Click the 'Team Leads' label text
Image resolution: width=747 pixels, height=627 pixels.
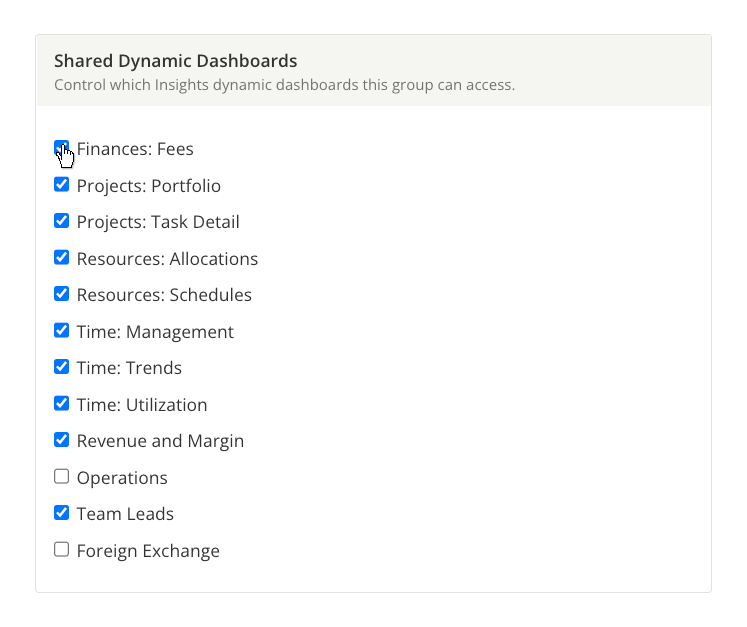(125, 514)
